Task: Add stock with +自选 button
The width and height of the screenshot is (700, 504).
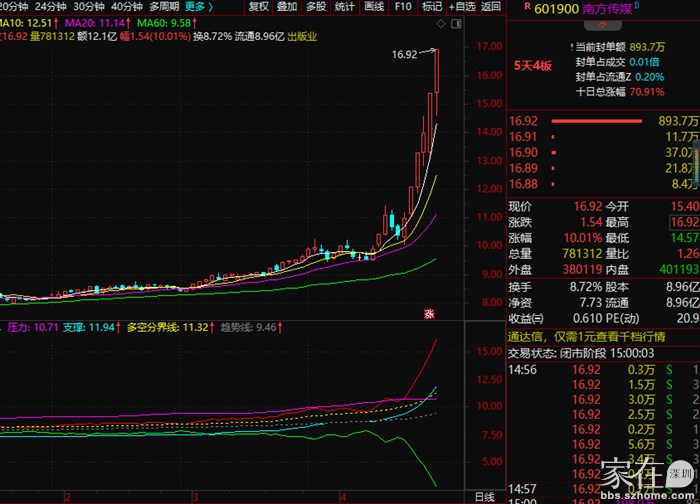Action: tap(461, 6)
